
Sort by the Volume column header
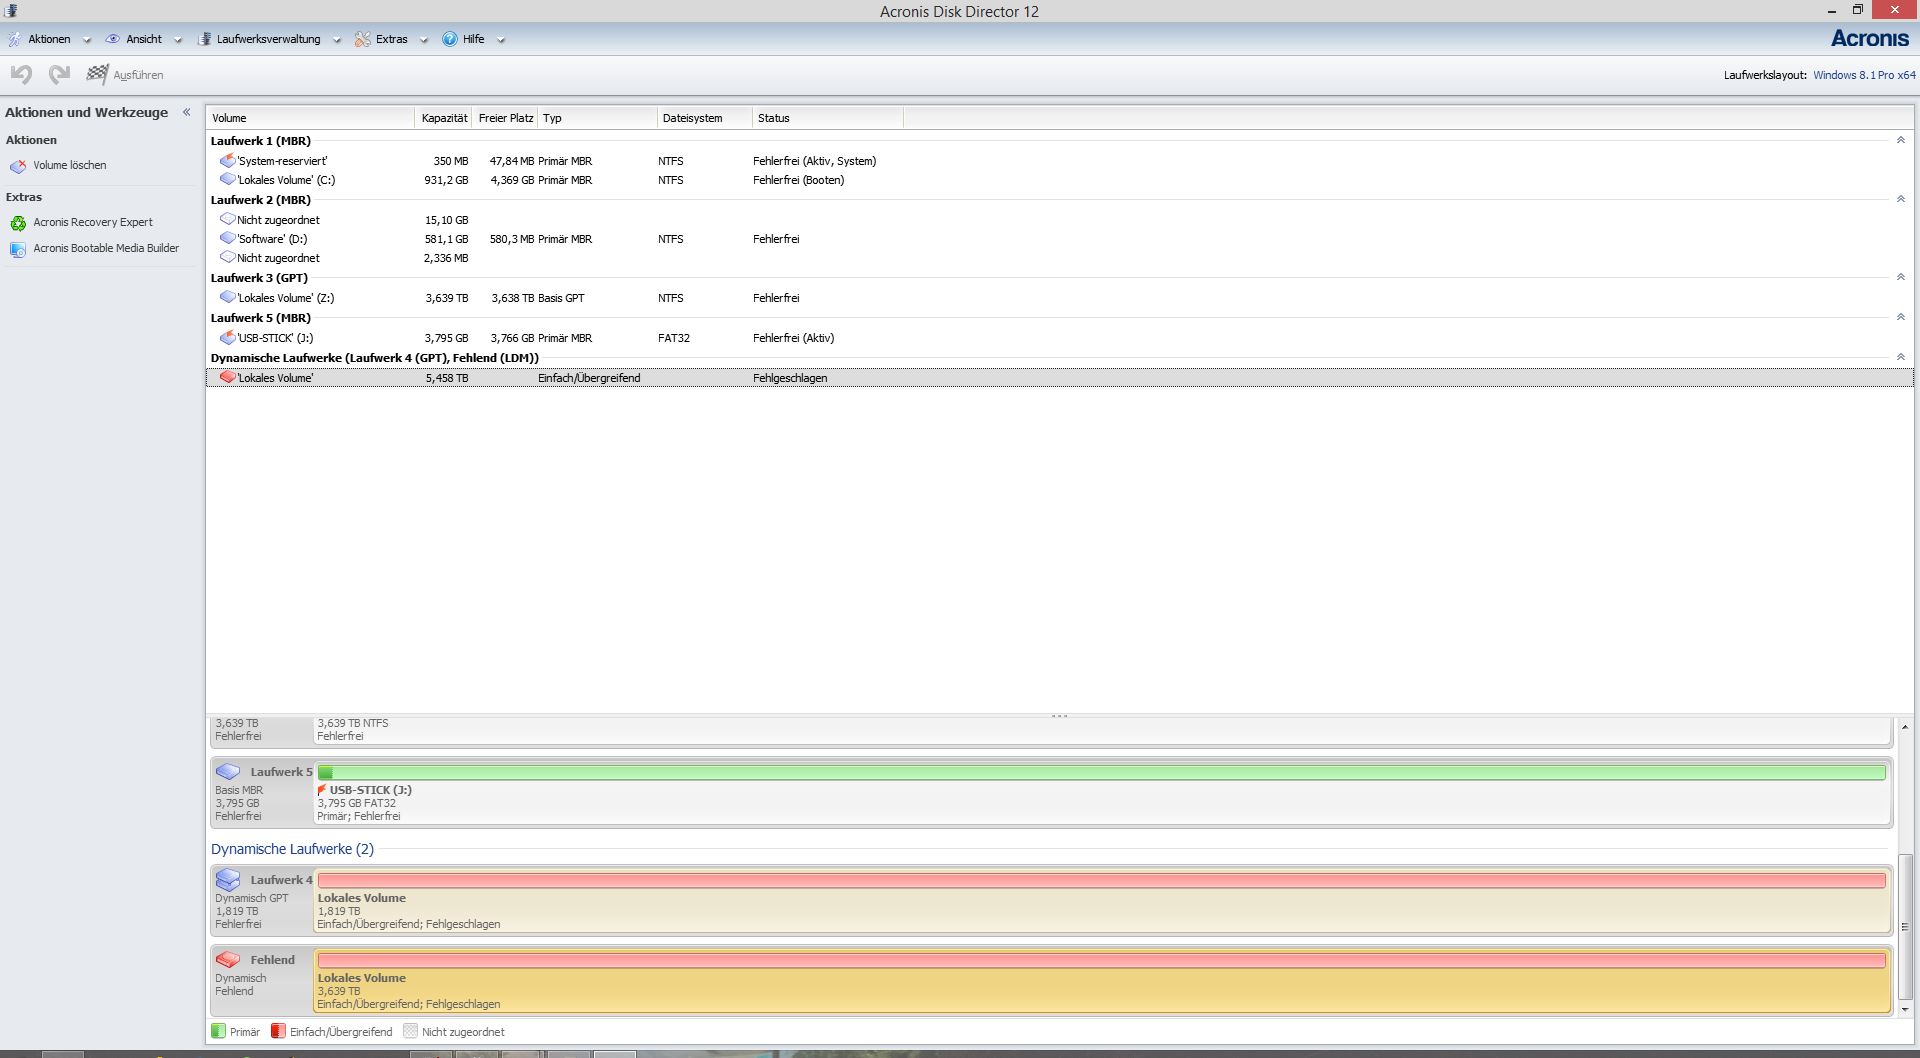[310, 118]
